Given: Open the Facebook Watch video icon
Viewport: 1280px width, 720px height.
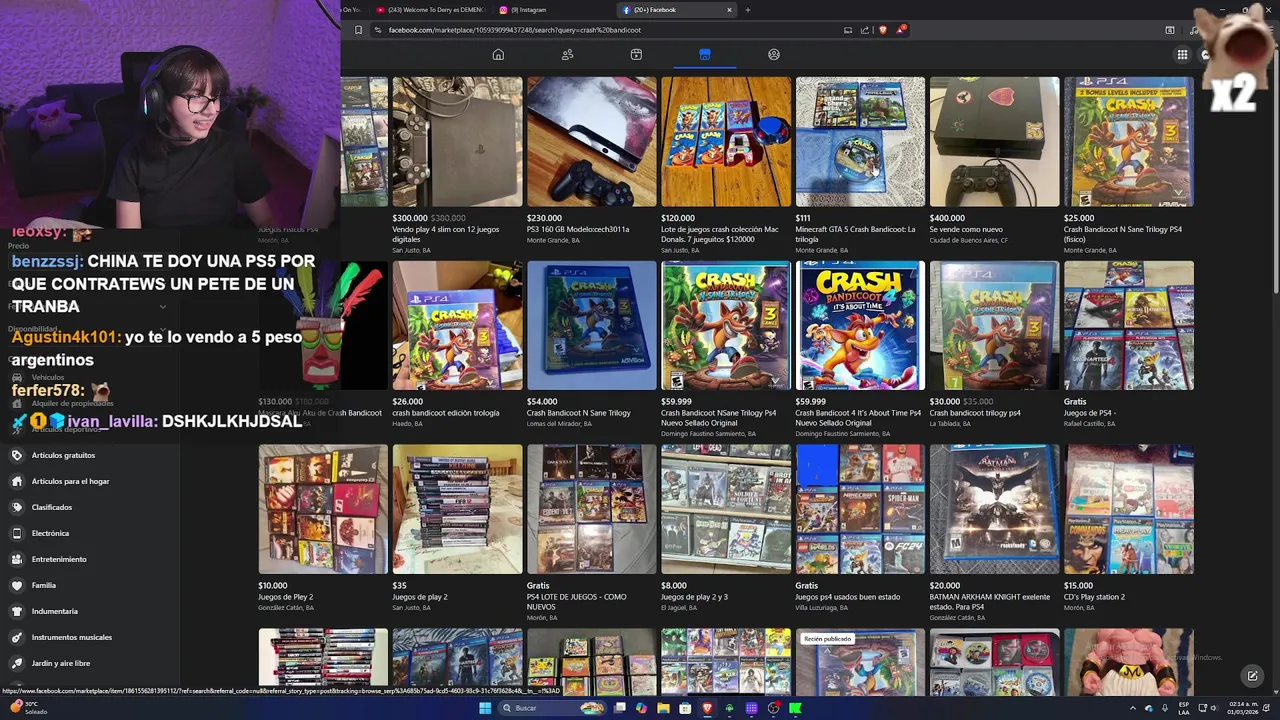Looking at the screenshot, I should (636, 54).
